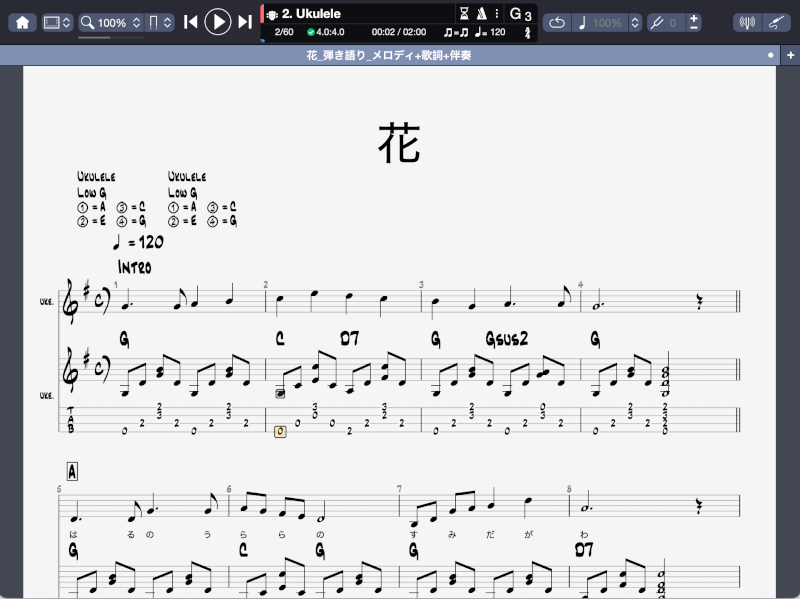The image size is (800, 599).
Task: Toggle the loop playback button
Action: [557, 22]
